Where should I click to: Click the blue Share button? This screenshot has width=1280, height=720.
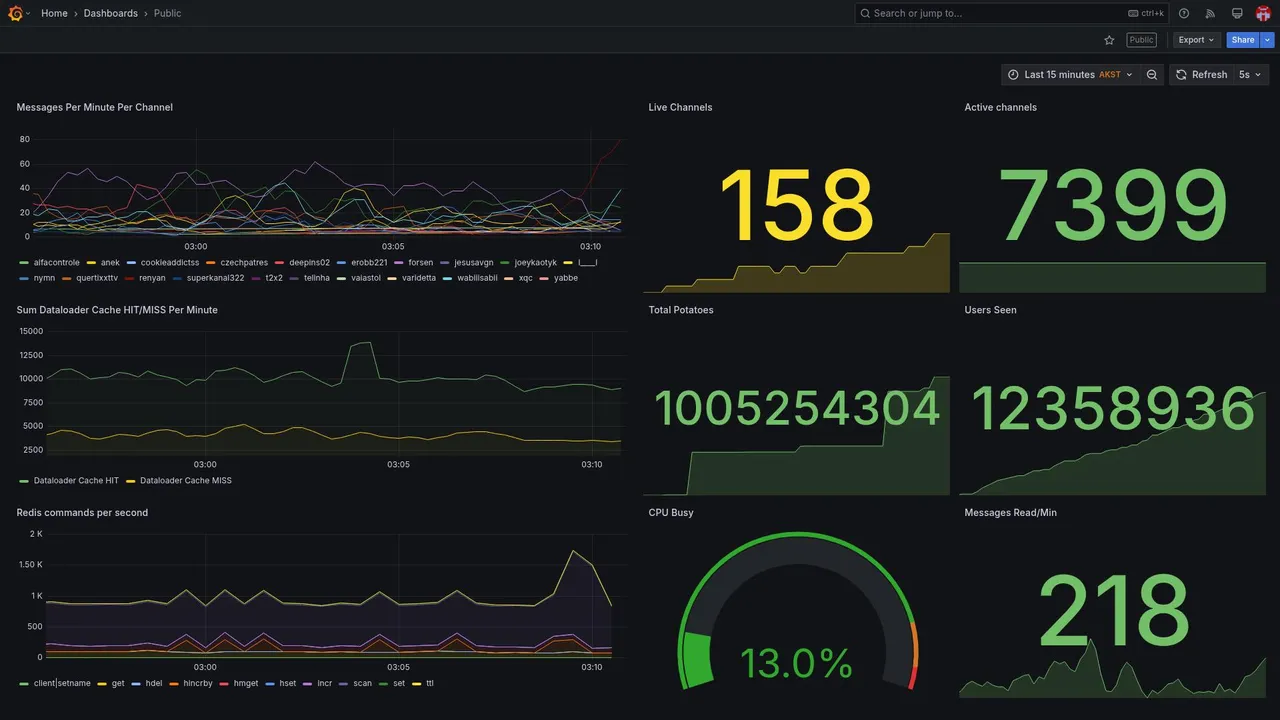point(1243,40)
